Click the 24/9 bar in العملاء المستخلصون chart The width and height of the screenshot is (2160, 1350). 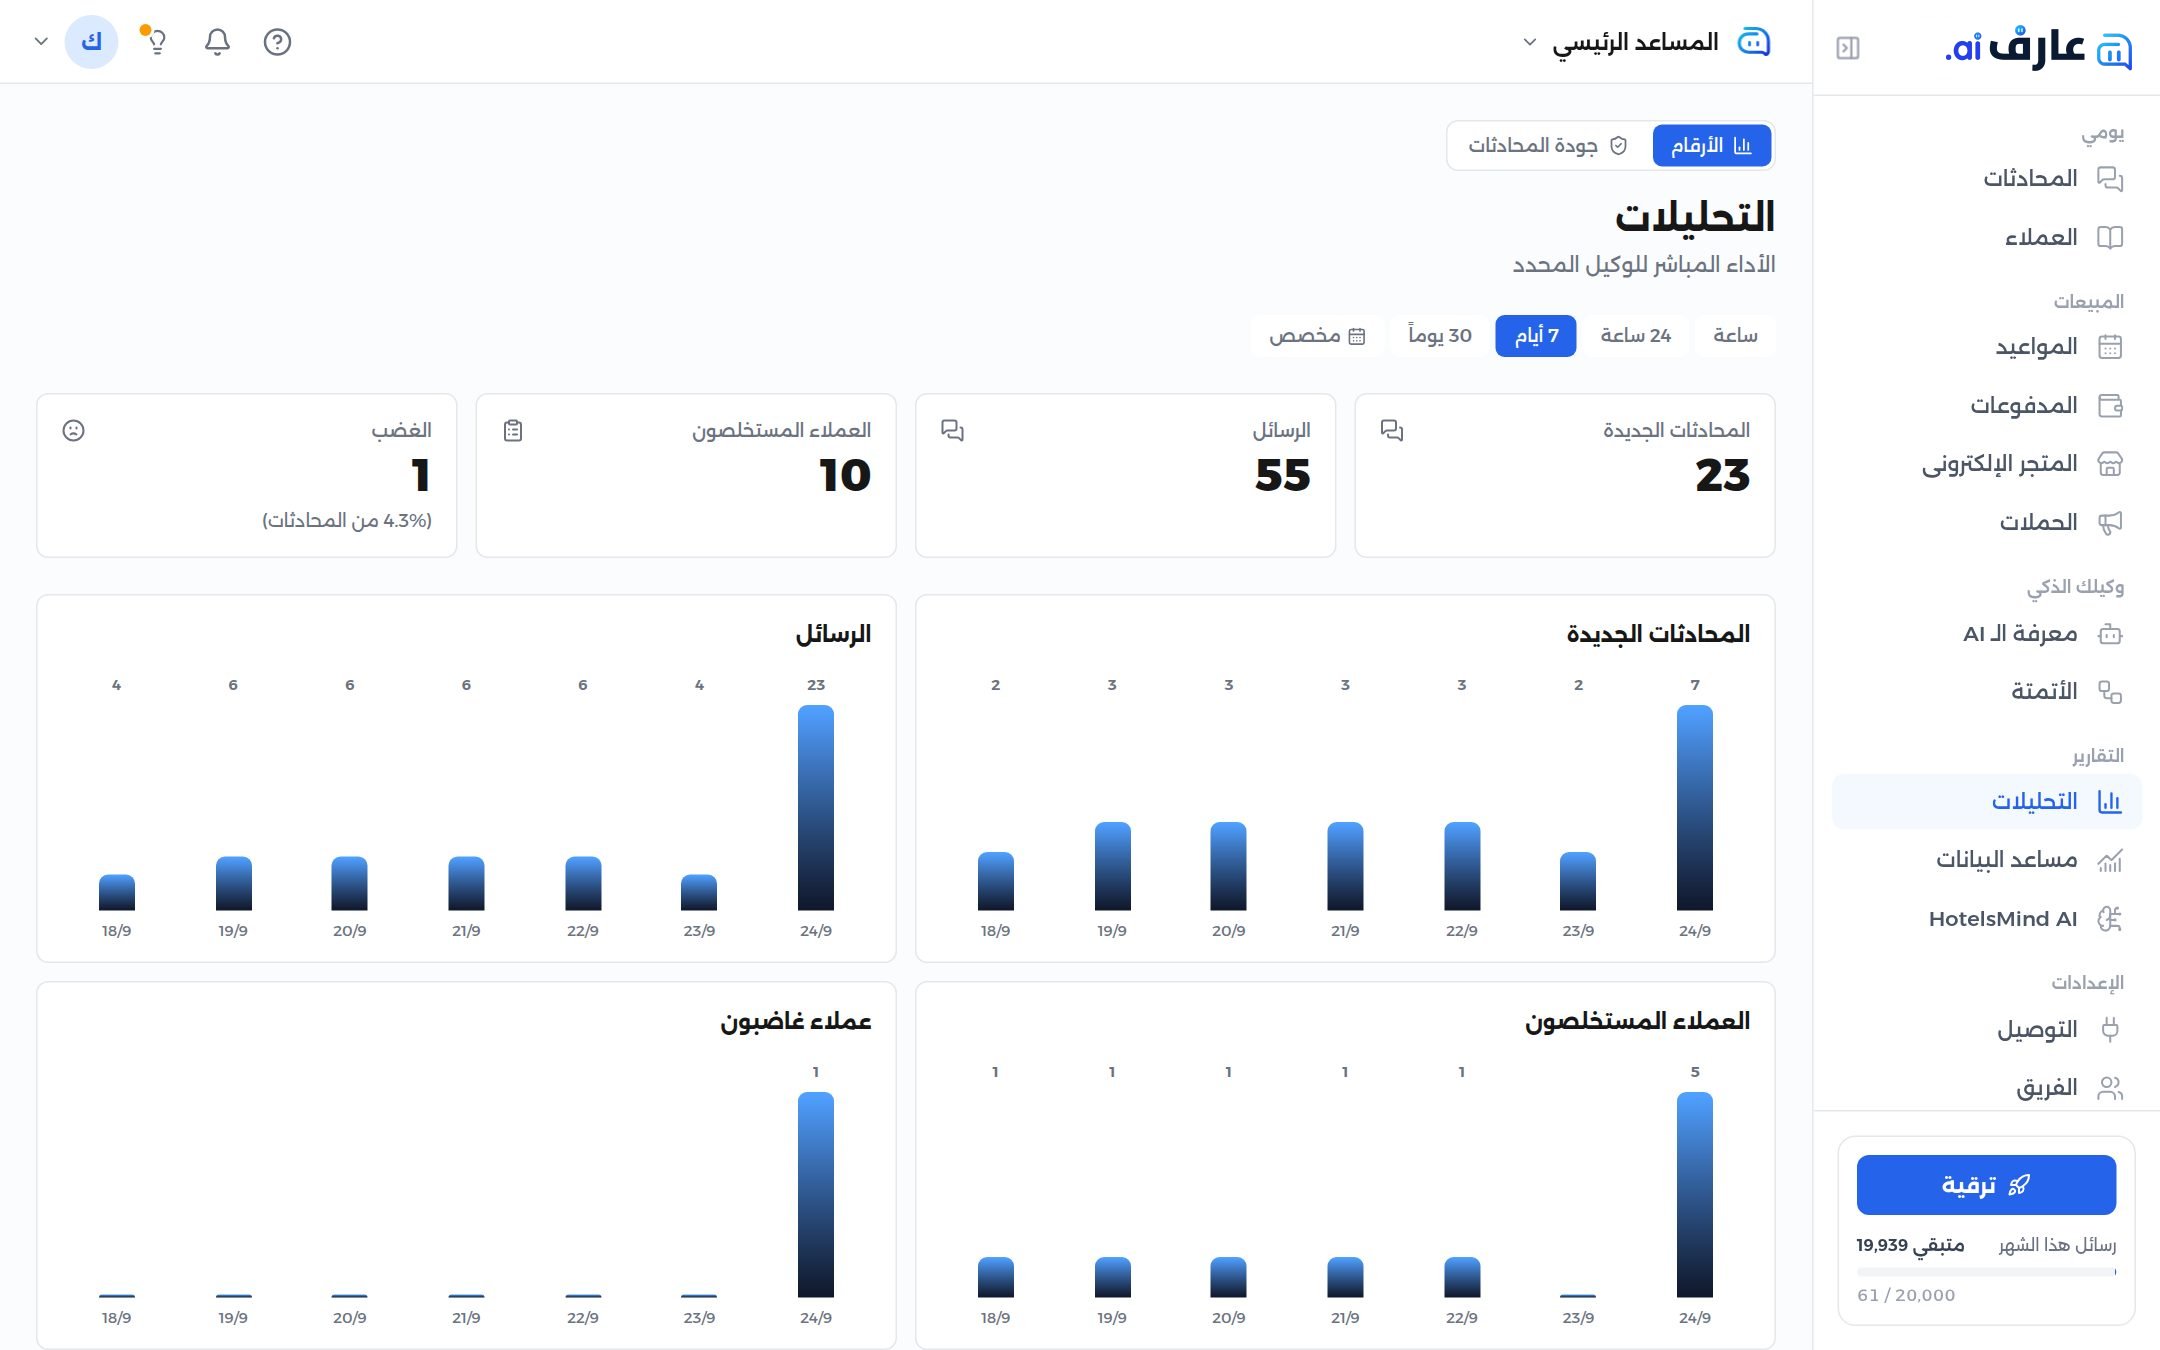point(1695,1195)
